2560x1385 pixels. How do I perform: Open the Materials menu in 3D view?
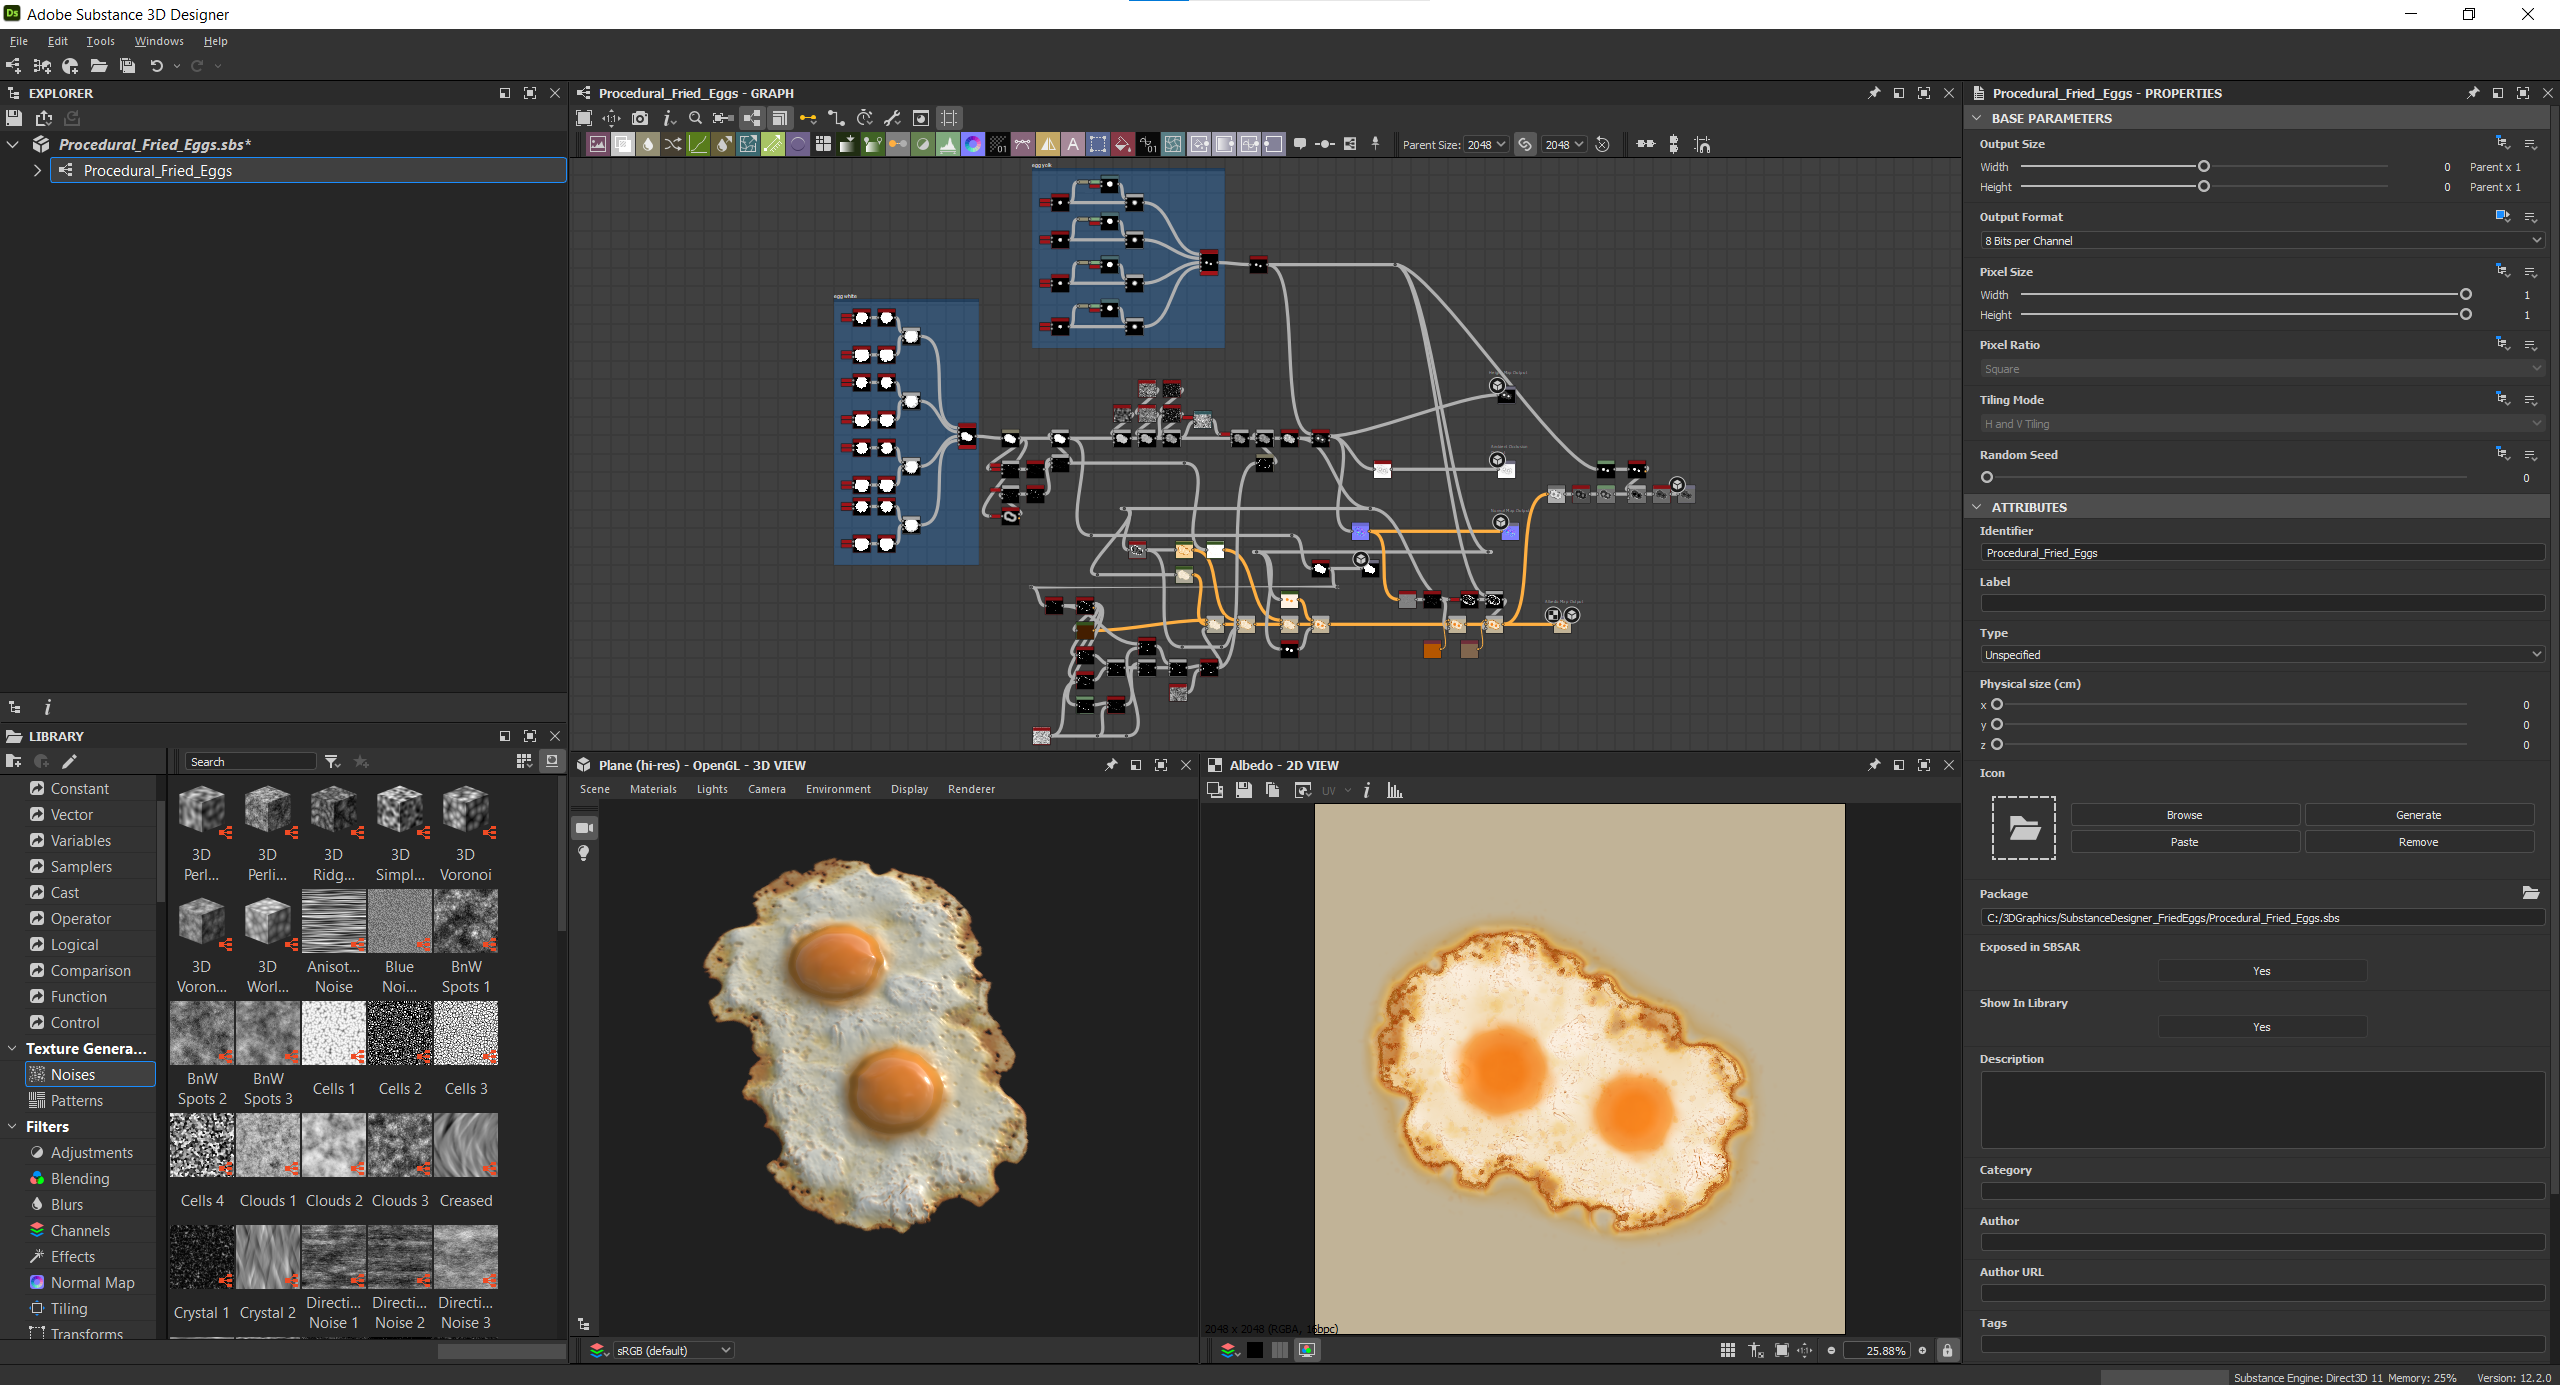[x=653, y=789]
